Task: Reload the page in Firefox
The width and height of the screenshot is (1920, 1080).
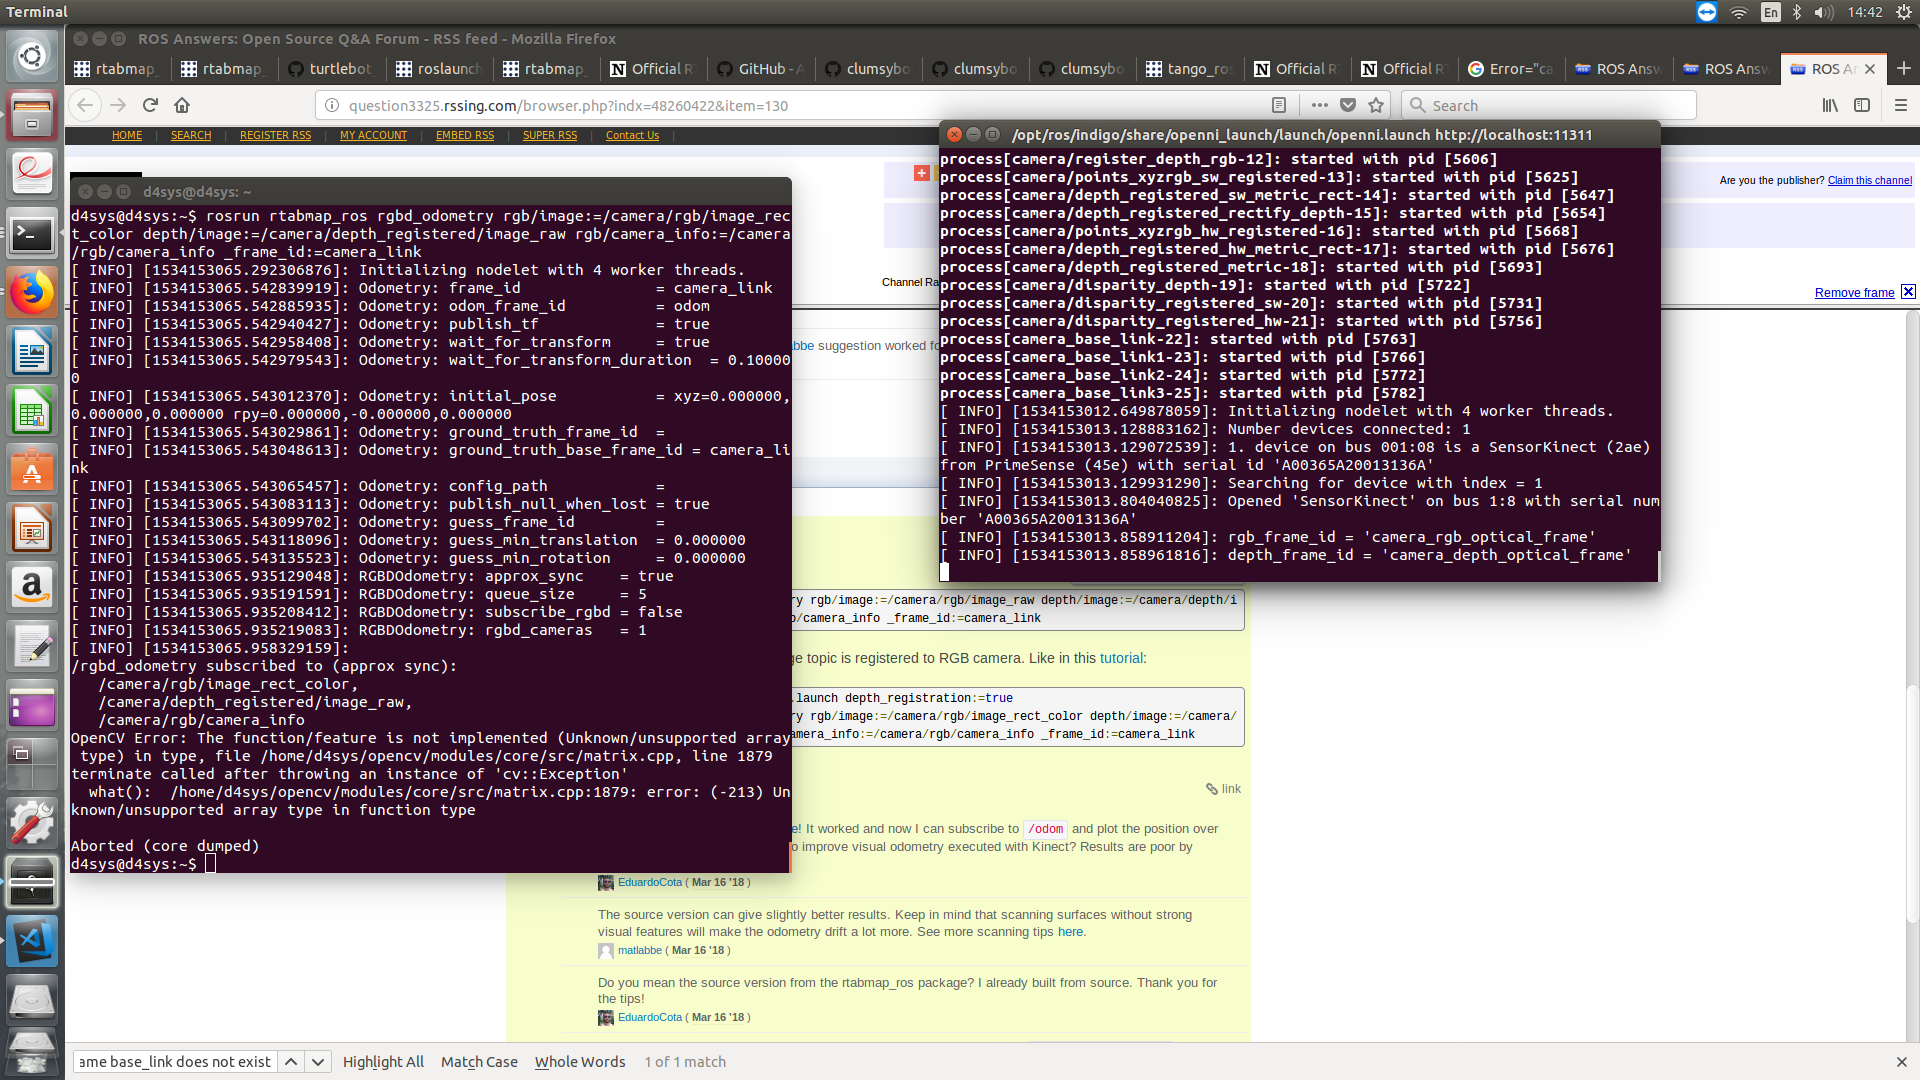Action: click(x=150, y=105)
